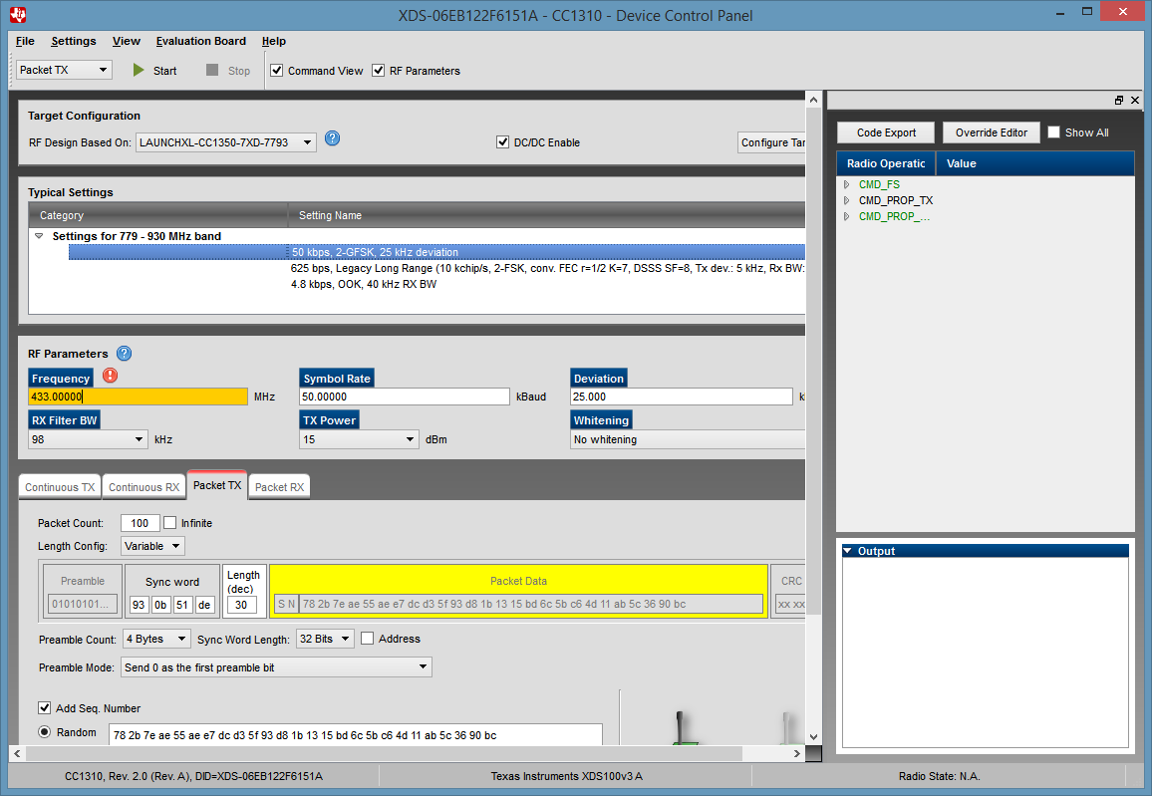Click the Frequency input field

click(x=138, y=396)
